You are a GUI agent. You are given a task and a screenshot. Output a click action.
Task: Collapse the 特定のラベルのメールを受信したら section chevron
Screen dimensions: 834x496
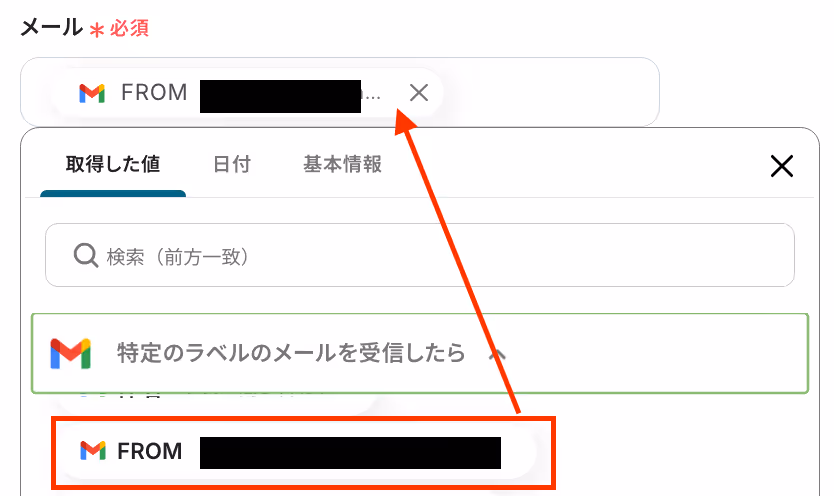[x=497, y=354]
